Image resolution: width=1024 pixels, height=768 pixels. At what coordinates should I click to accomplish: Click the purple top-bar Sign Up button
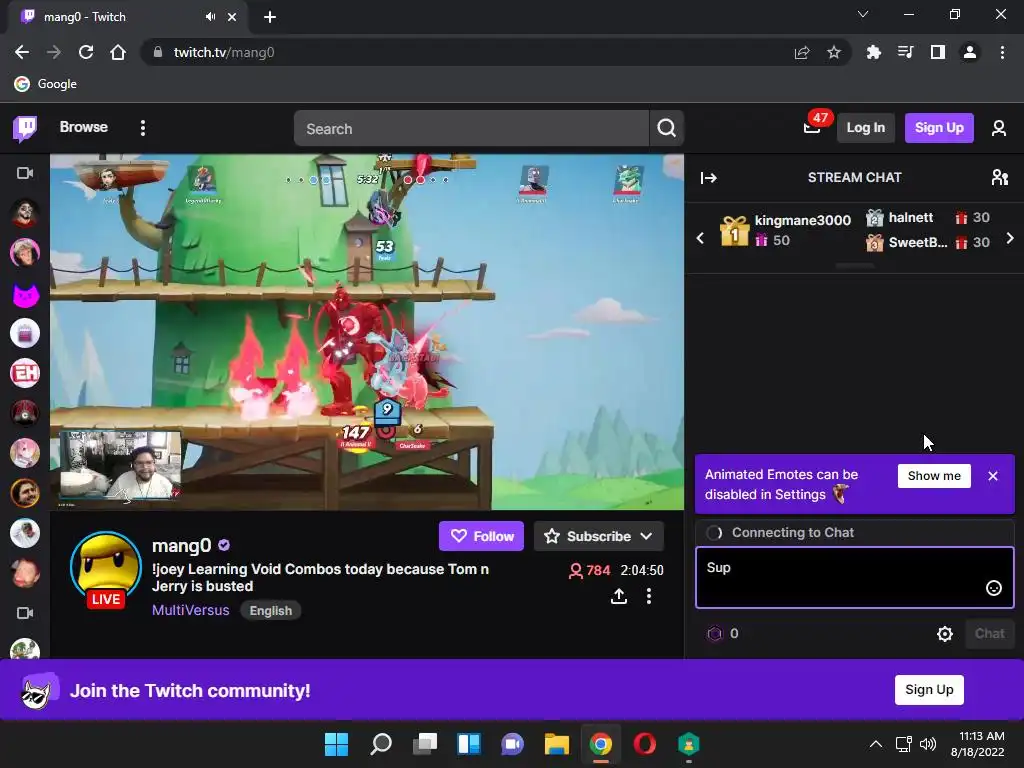(x=938, y=128)
